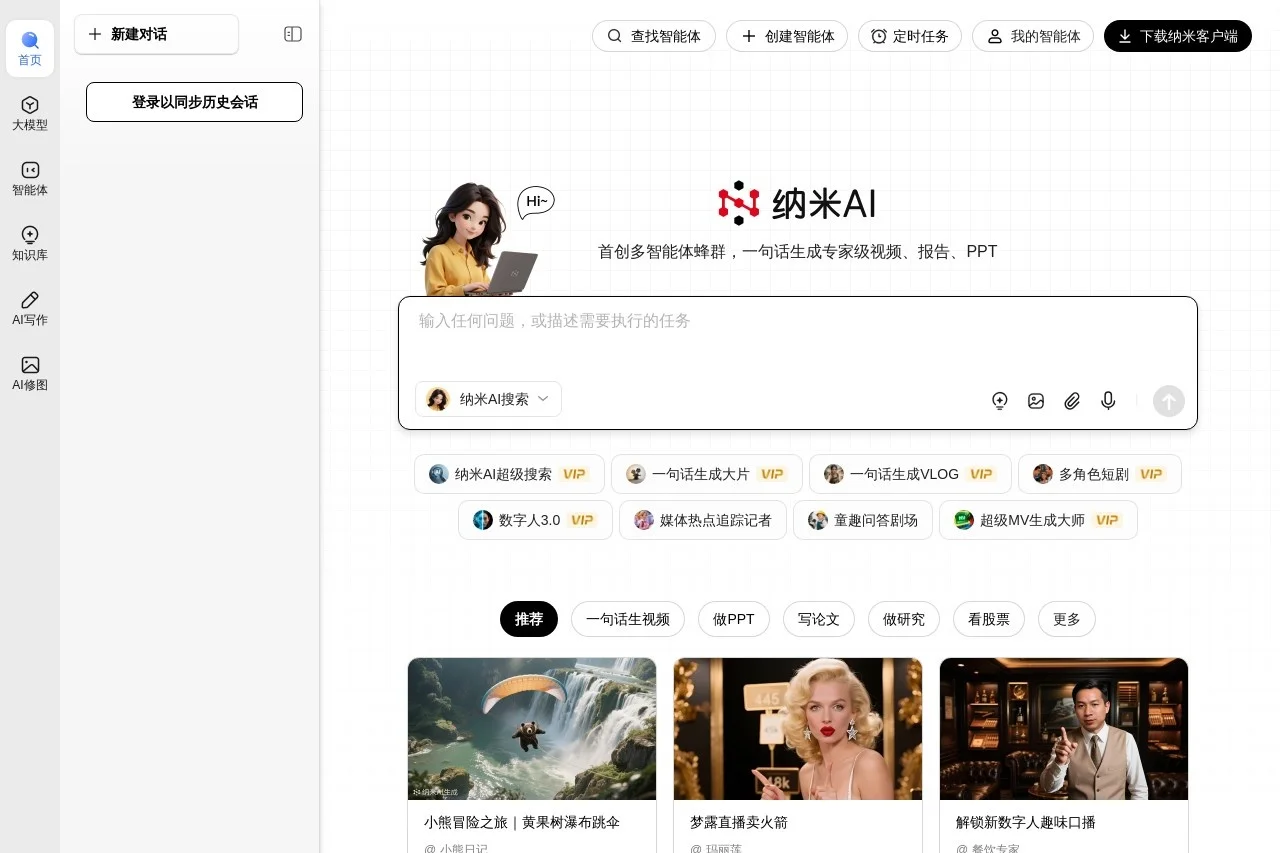Switch to the 看股票 tab

coord(988,619)
